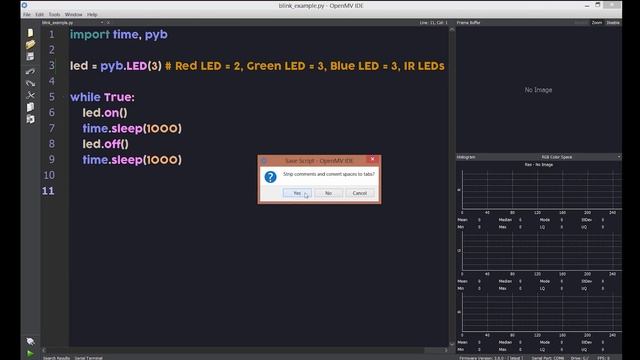Click the blue question mark dialog icon
The height and width of the screenshot is (360, 640).
tap(270, 177)
